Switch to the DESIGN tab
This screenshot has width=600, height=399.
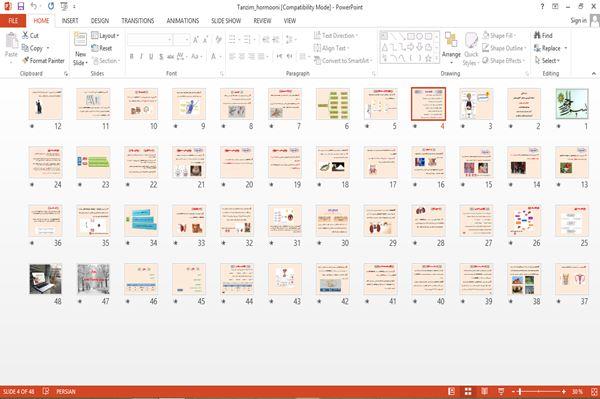click(x=99, y=21)
